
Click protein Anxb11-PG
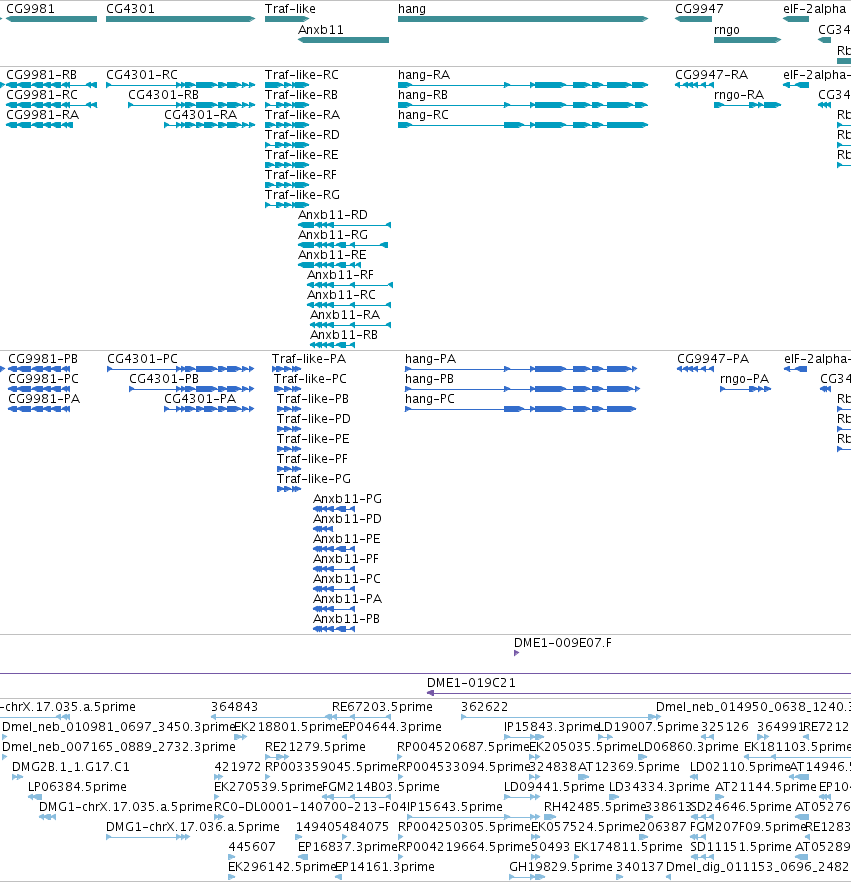pos(334,509)
